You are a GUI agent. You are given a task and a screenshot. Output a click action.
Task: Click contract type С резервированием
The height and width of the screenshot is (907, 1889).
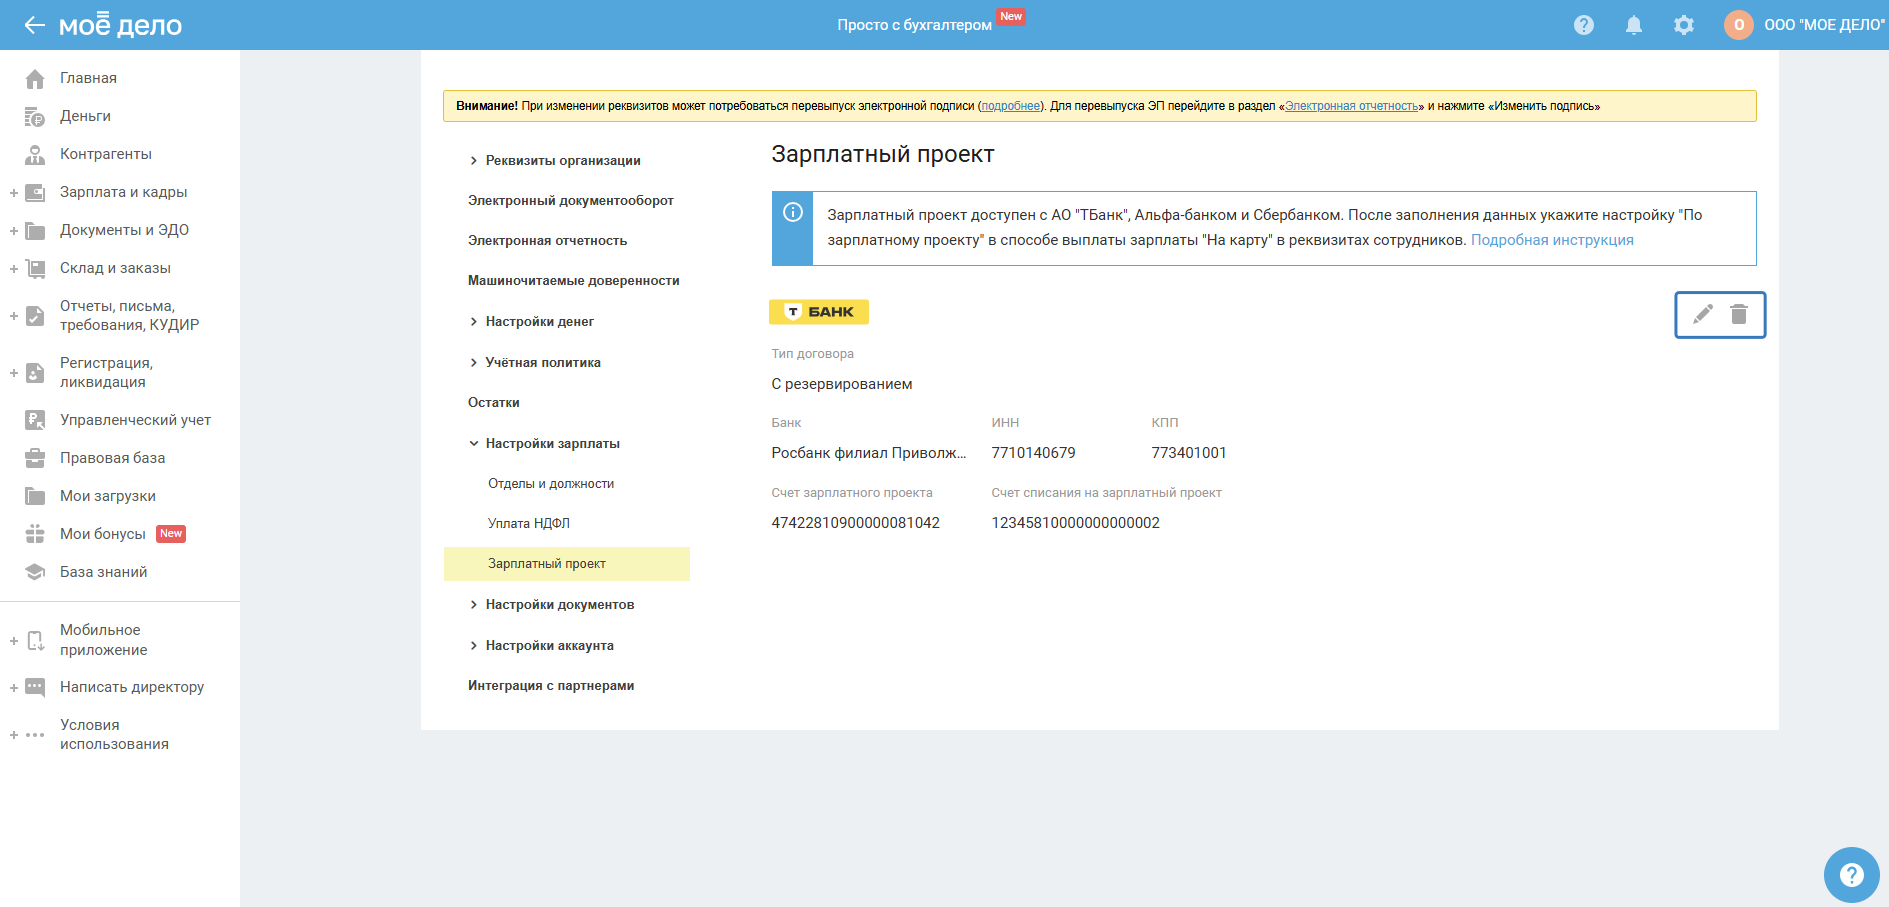pyautogui.click(x=842, y=384)
